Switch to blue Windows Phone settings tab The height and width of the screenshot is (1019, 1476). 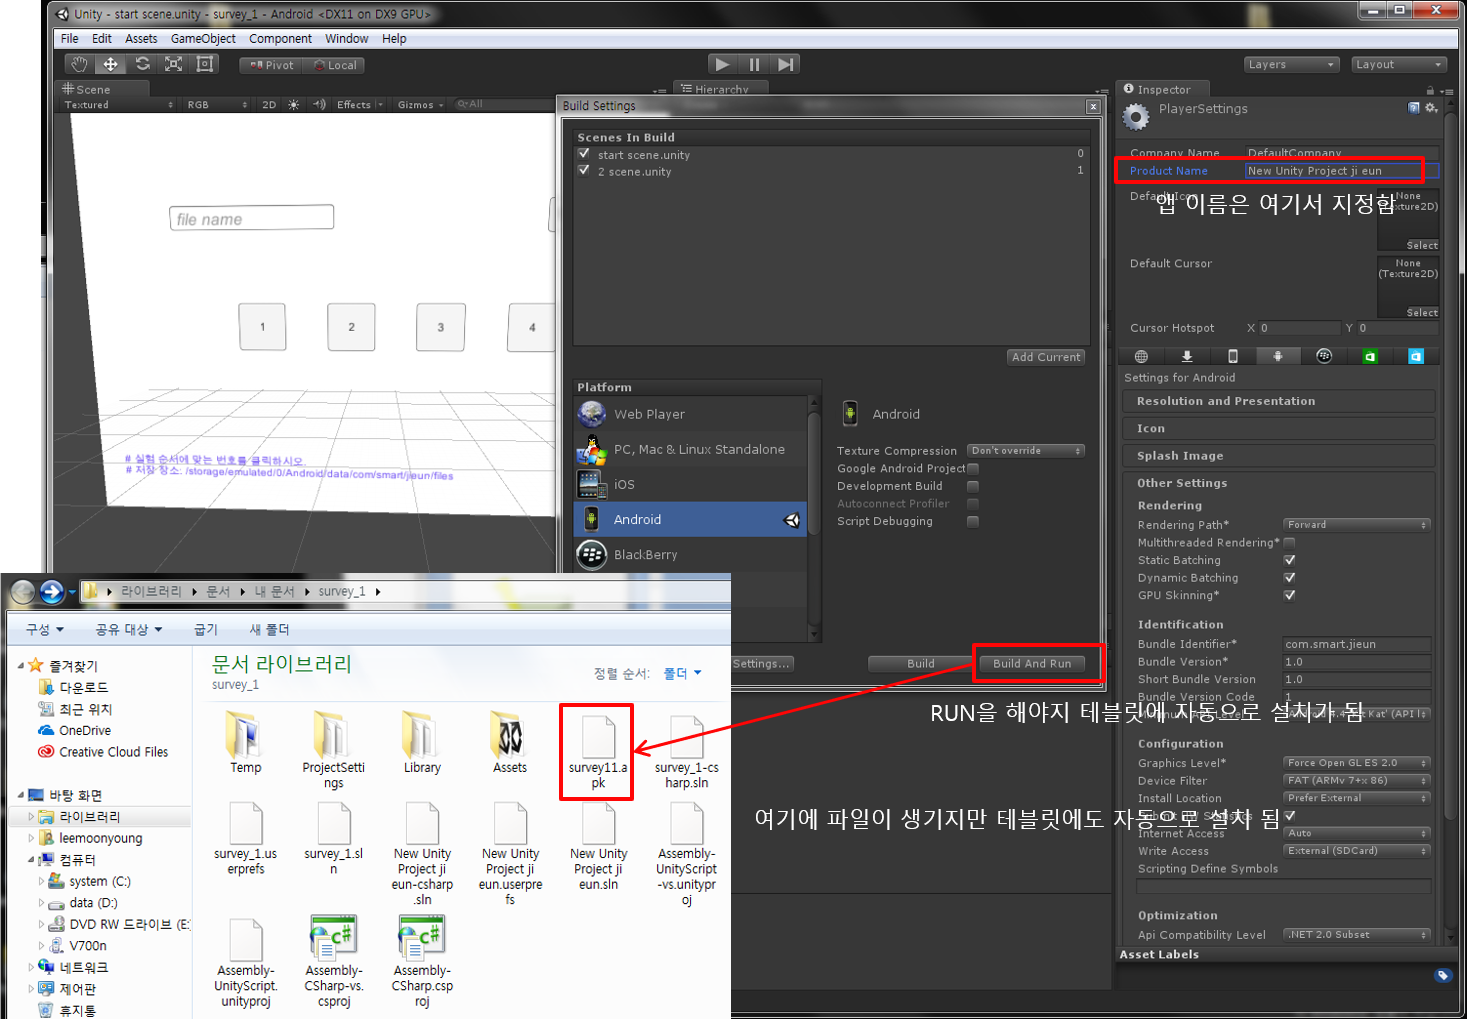click(x=1416, y=356)
